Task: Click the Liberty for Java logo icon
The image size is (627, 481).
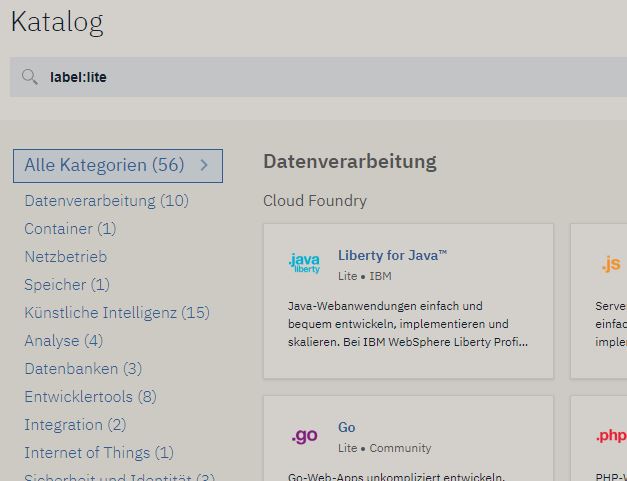Action: pos(304,264)
